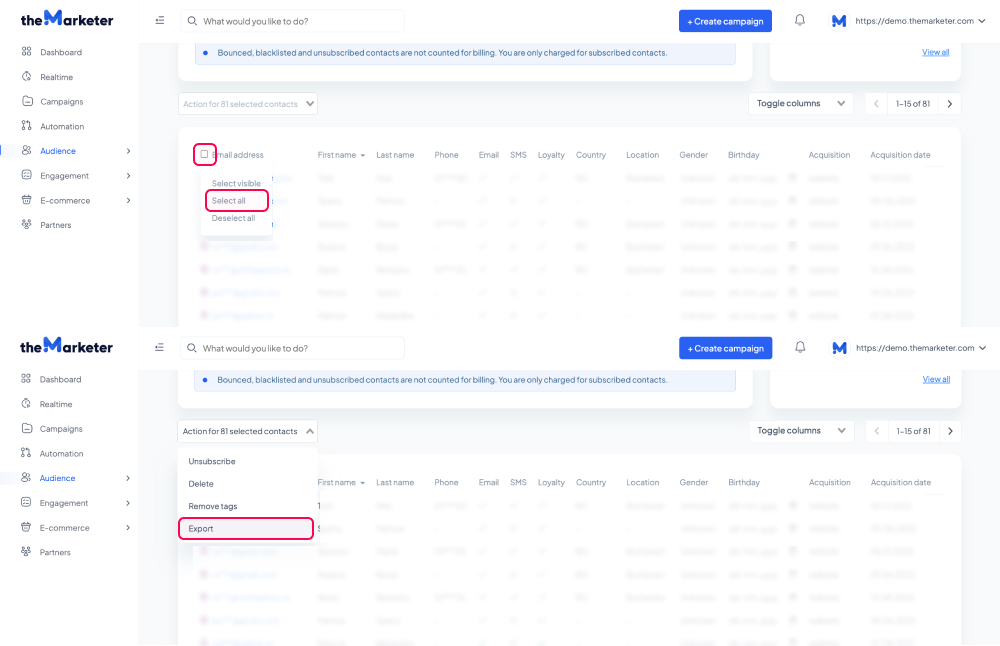Screen dimensions: 1000x646
Task: Expand Engagement submenu arrow in upper screenshot
Action: pos(128,175)
